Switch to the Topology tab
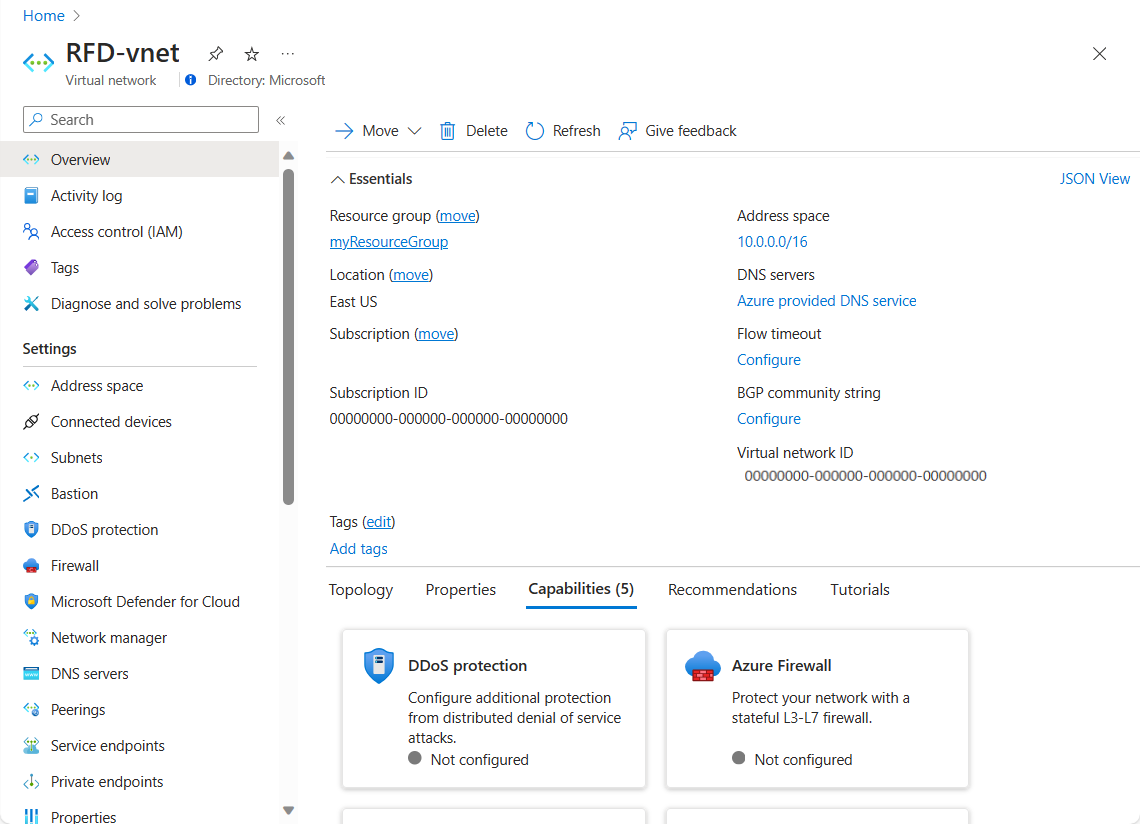This screenshot has width=1140, height=824. pos(361,590)
